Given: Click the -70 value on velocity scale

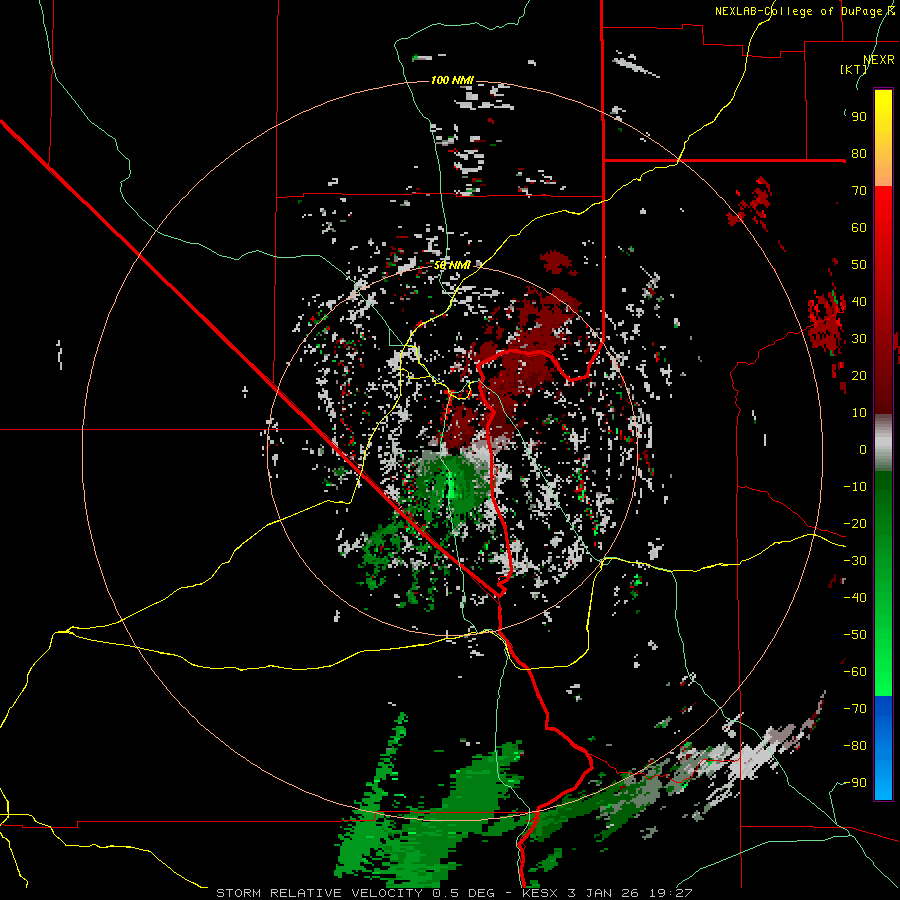Looking at the screenshot, I should pos(855,709).
